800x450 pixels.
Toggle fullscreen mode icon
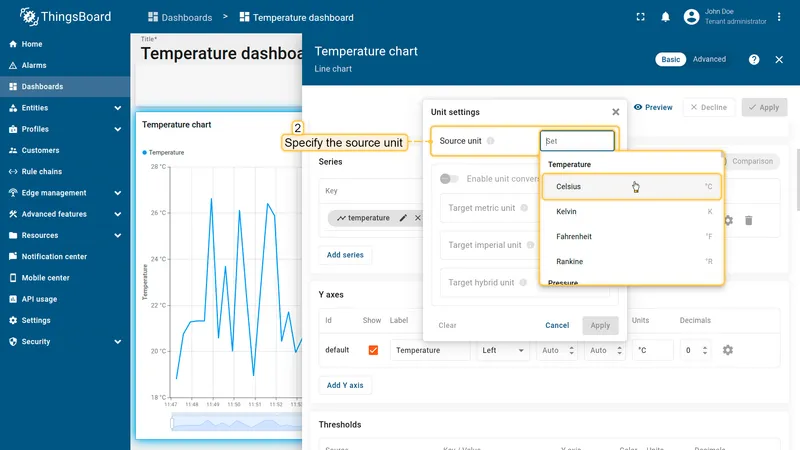click(640, 17)
